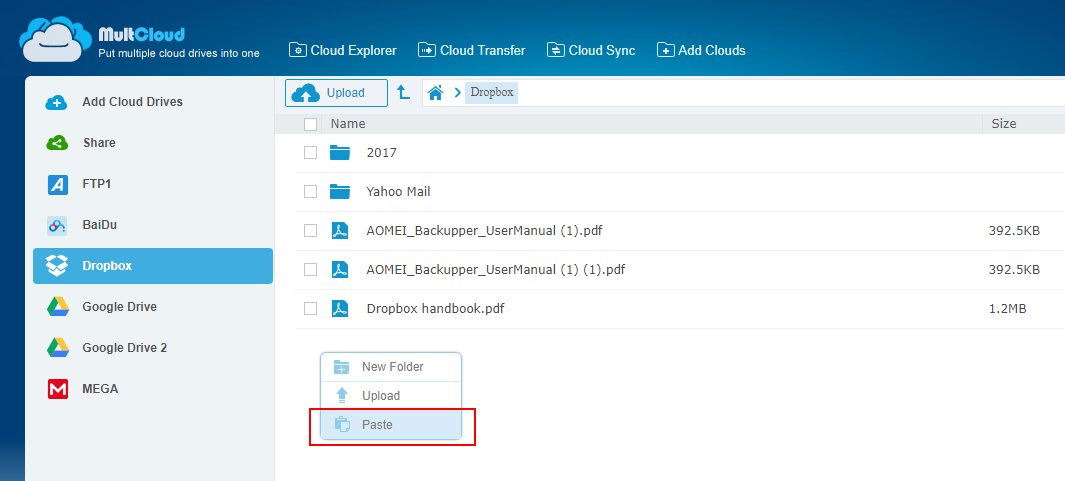Sort by the Size column header
Image resolution: width=1065 pixels, height=481 pixels.
[x=1004, y=124]
